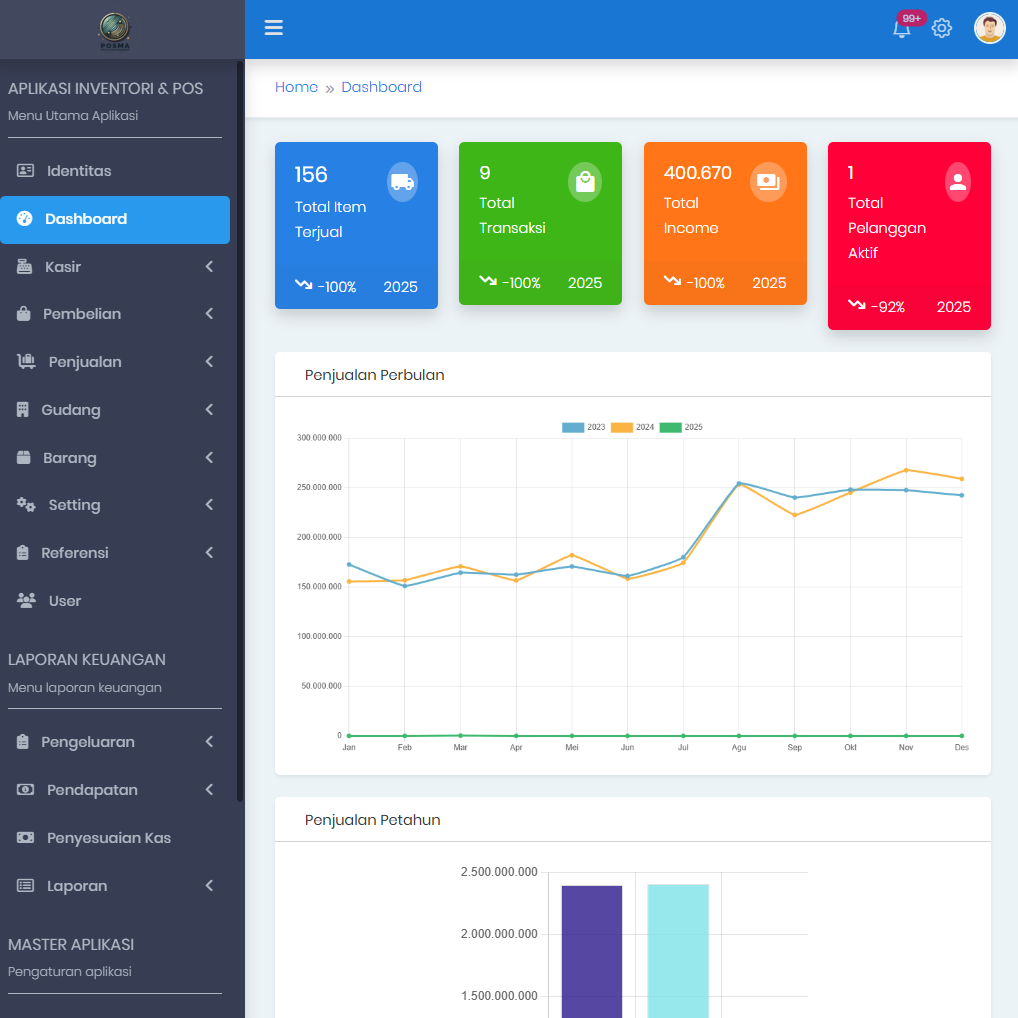The image size is (1018, 1018).
Task: Go to Home breadcrumb link
Action: point(296,87)
